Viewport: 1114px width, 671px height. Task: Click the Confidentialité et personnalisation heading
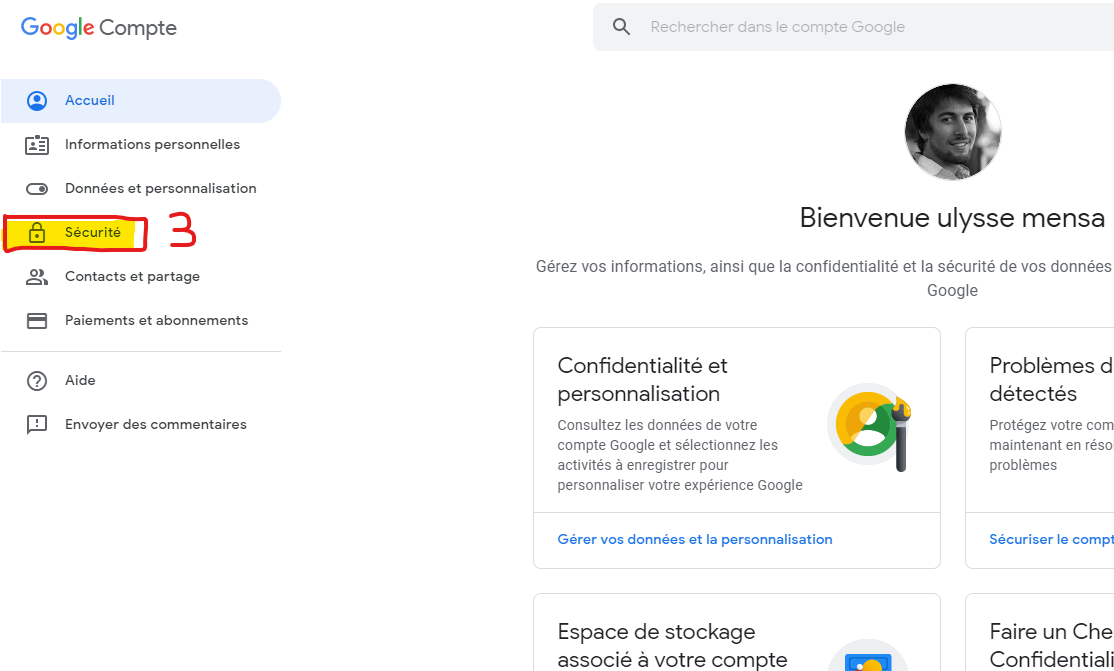point(642,380)
